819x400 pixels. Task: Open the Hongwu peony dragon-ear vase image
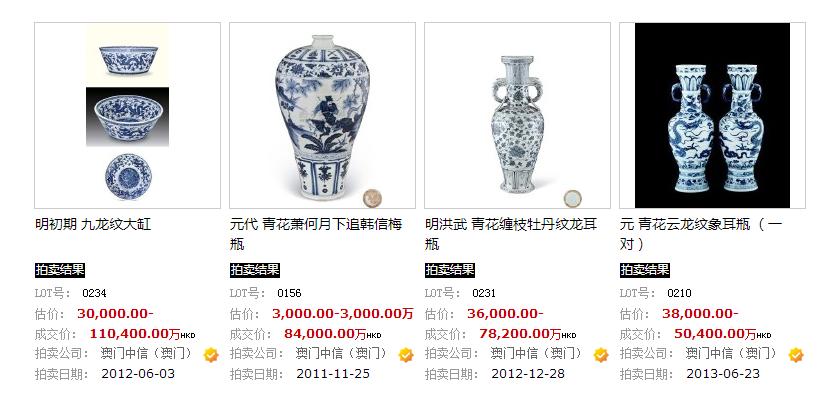(517, 115)
